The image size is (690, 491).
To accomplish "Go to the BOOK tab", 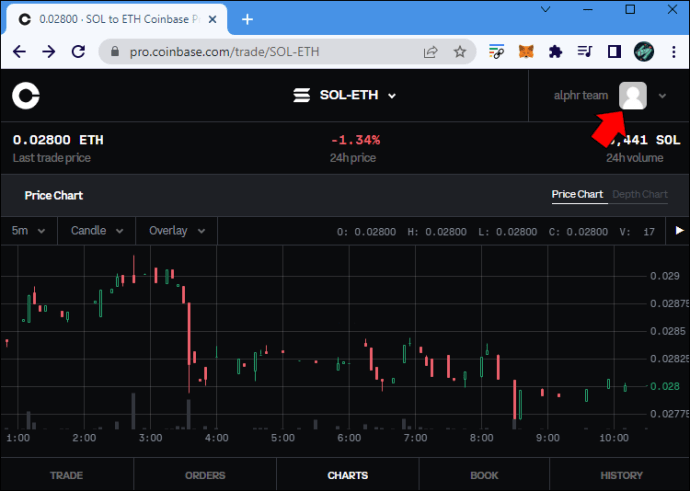I will 484,475.
